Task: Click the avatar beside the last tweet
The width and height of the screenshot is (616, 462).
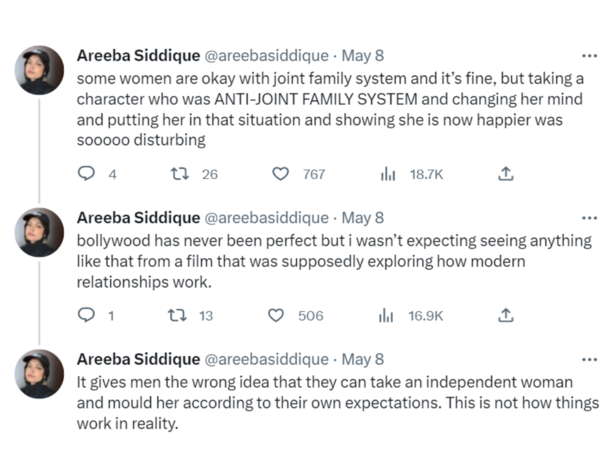Action: coord(40,374)
